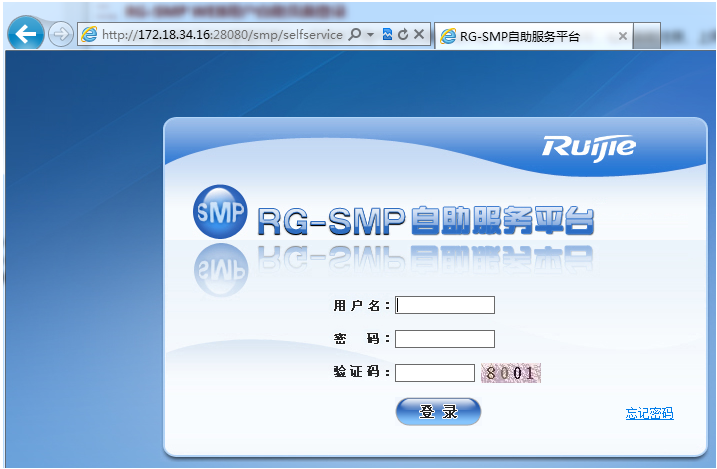Focus the 用户名 input field

[x=445, y=305]
